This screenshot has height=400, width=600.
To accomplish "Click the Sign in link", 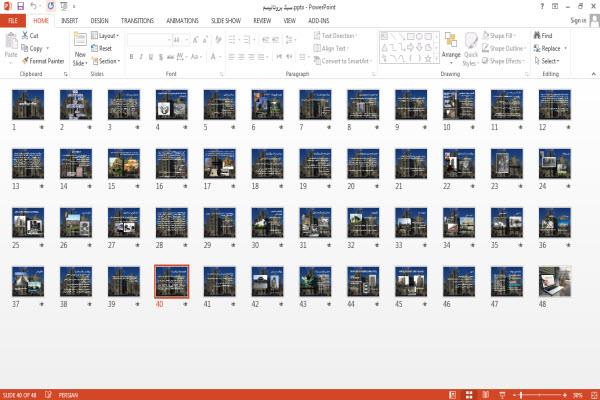I will tap(578, 20).
